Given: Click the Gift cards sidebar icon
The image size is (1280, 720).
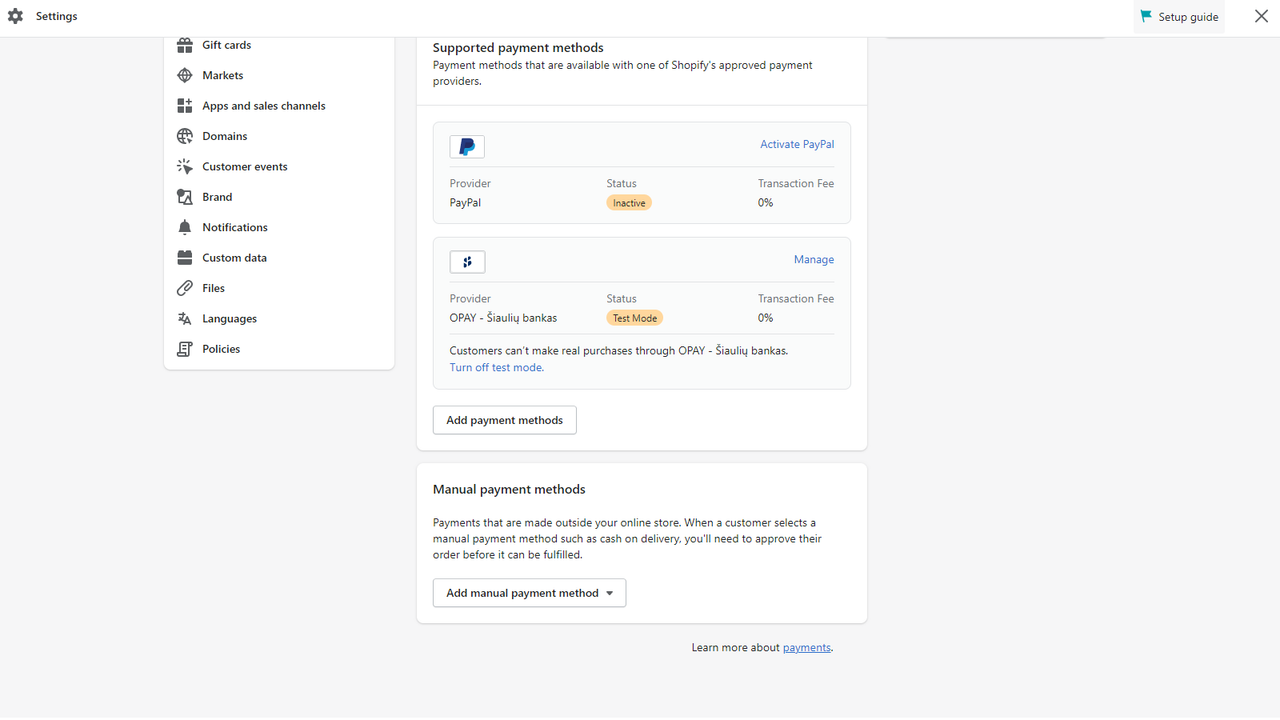Looking at the screenshot, I should 185,45.
